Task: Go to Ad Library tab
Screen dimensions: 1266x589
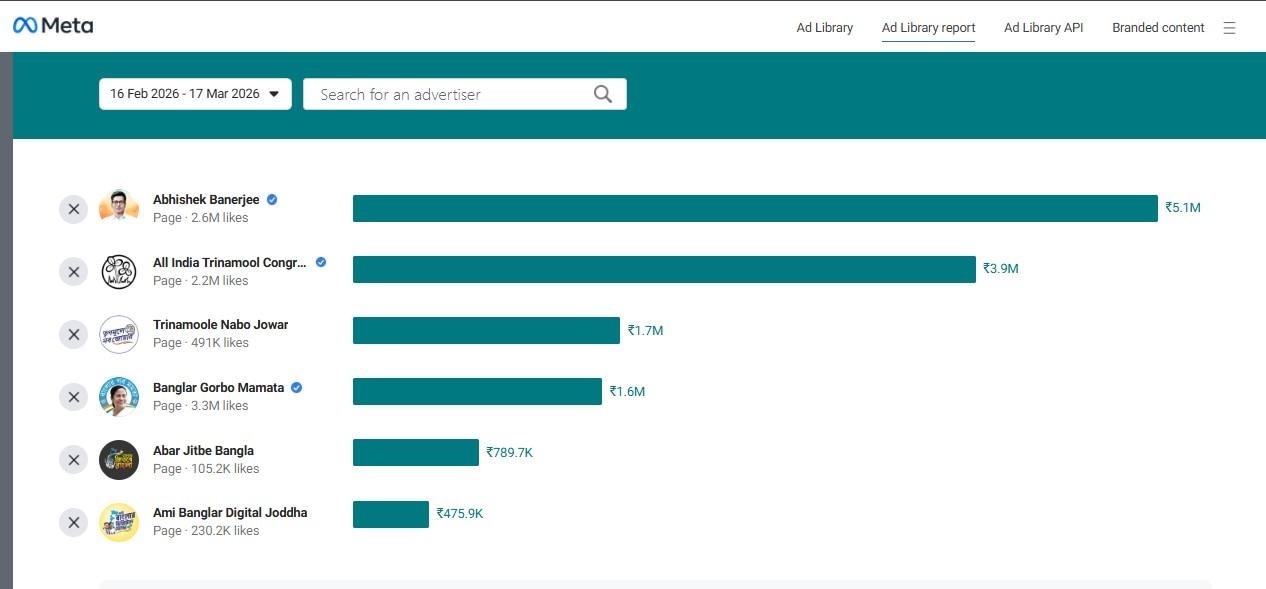Action: tap(824, 28)
